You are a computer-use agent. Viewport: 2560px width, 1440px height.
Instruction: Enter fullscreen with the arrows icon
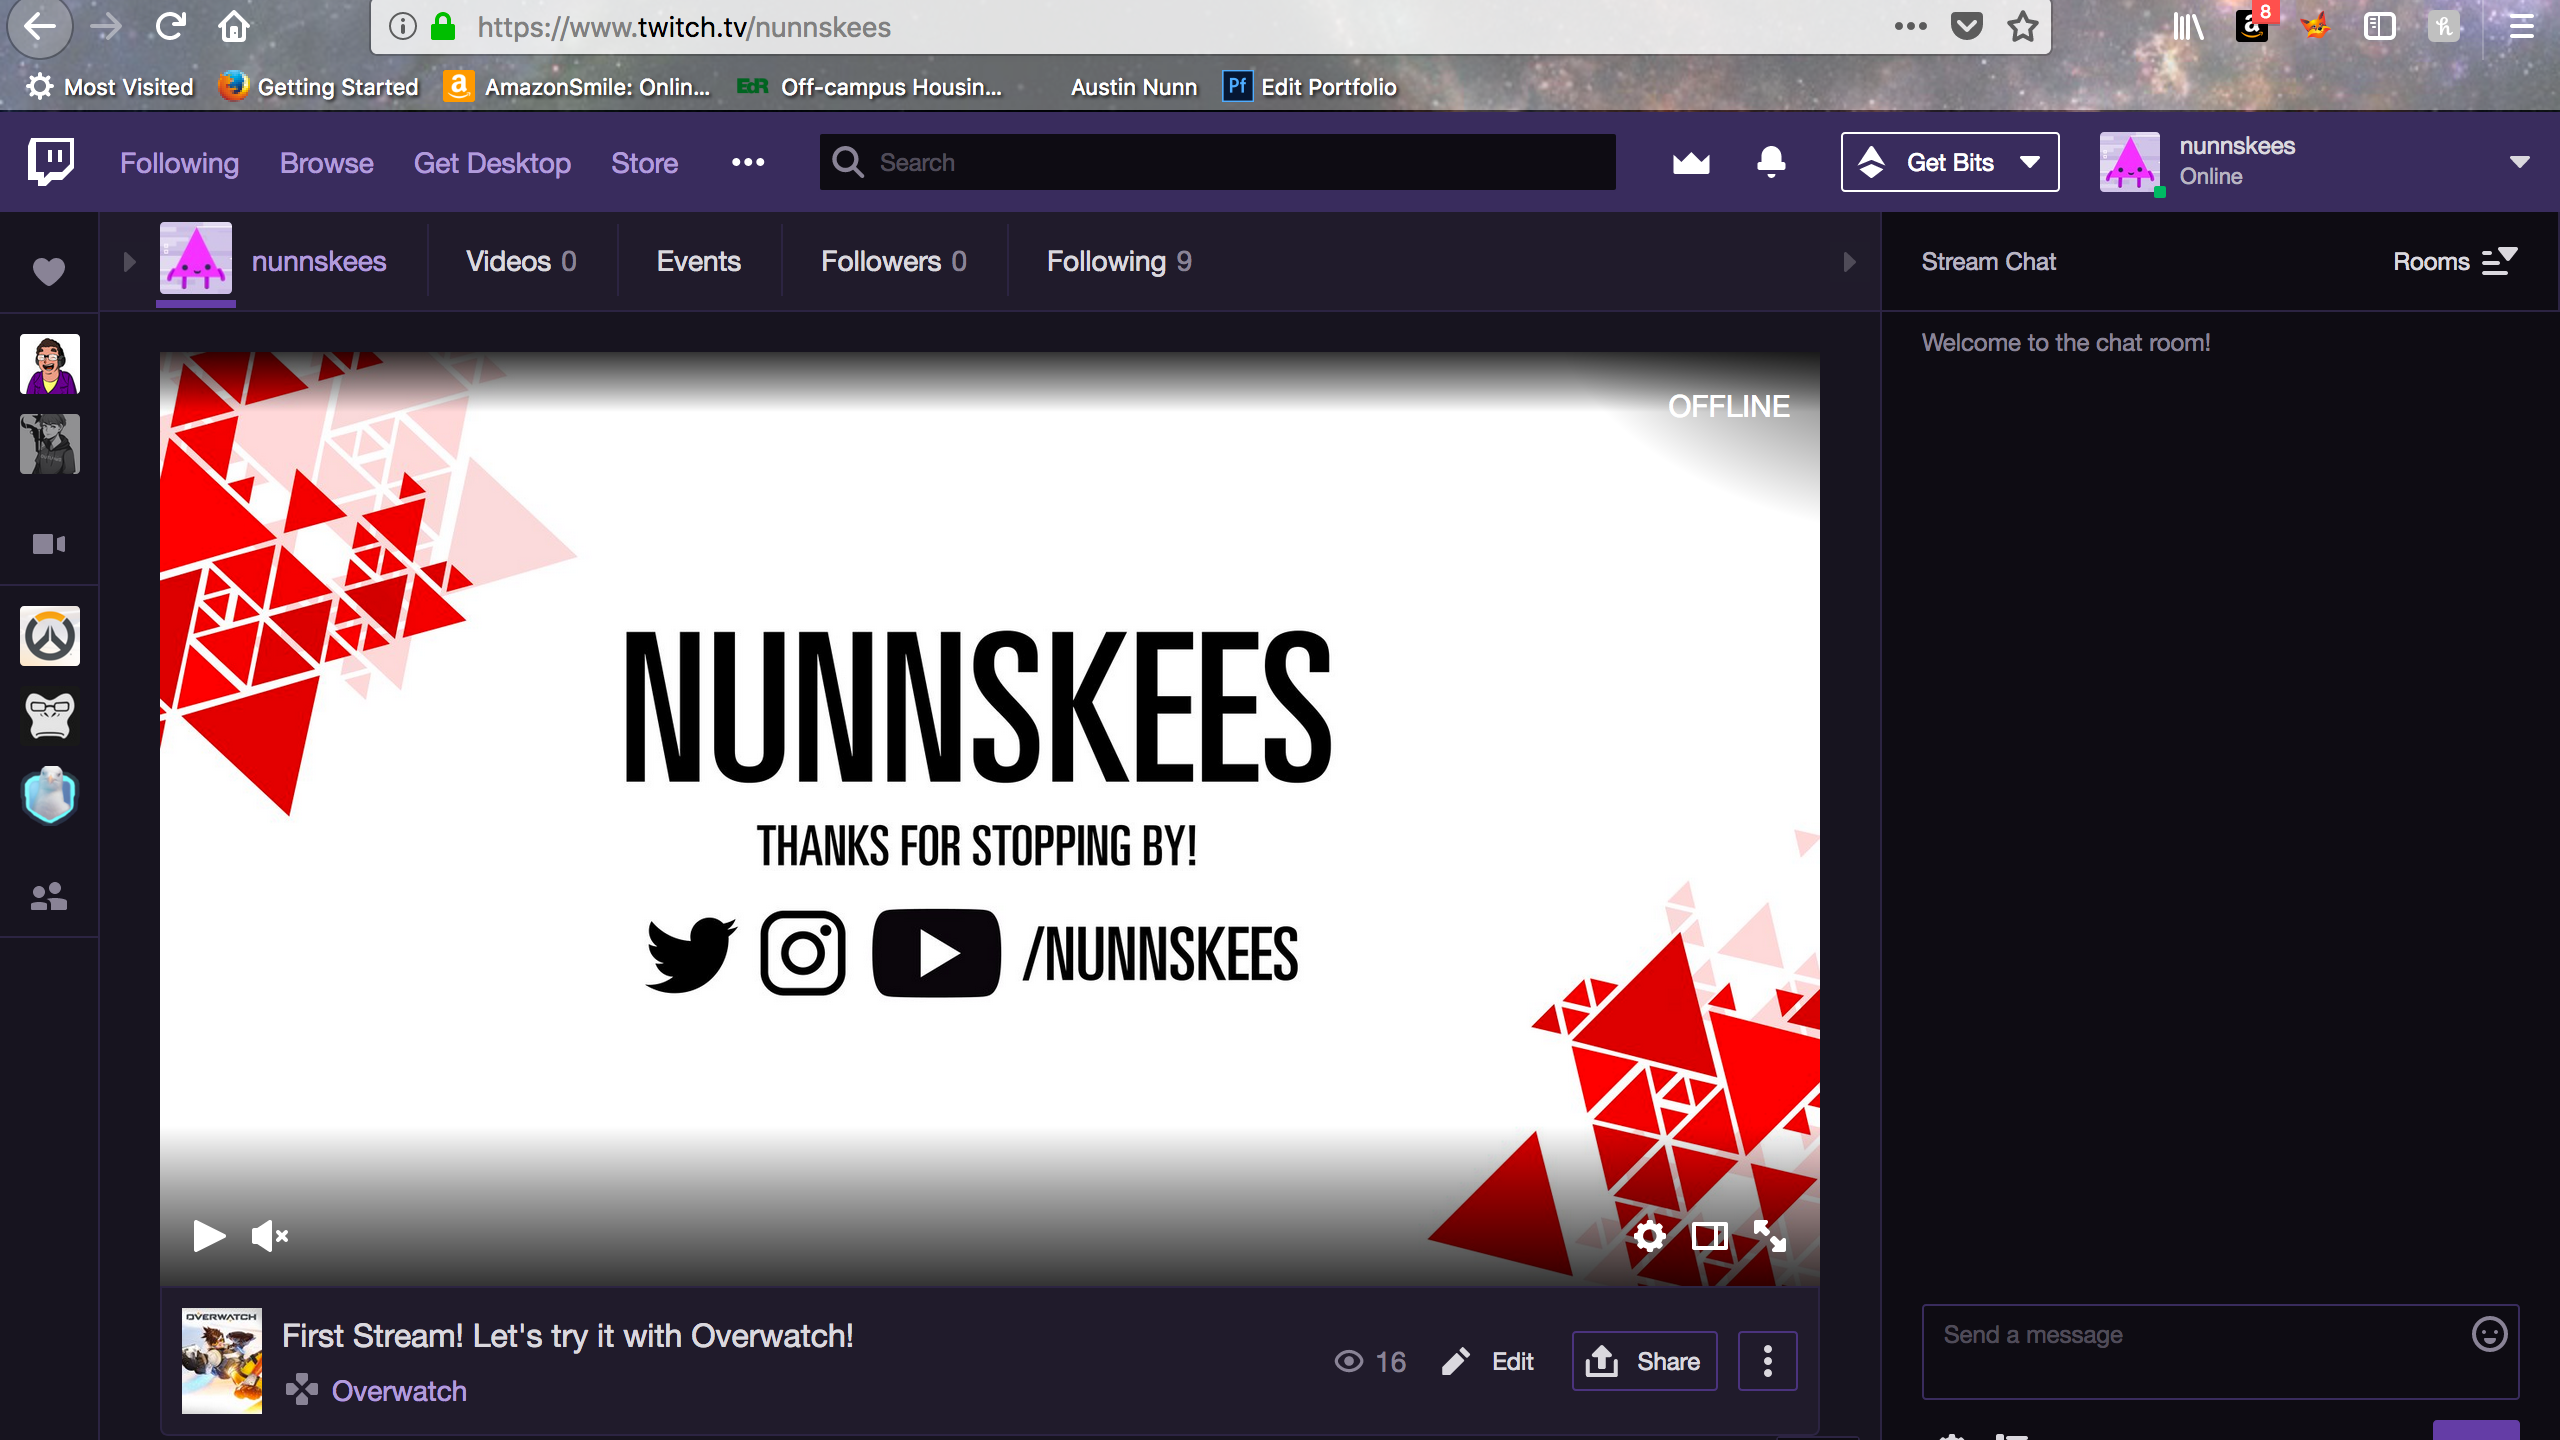pyautogui.click(x=1770, y=1236)
